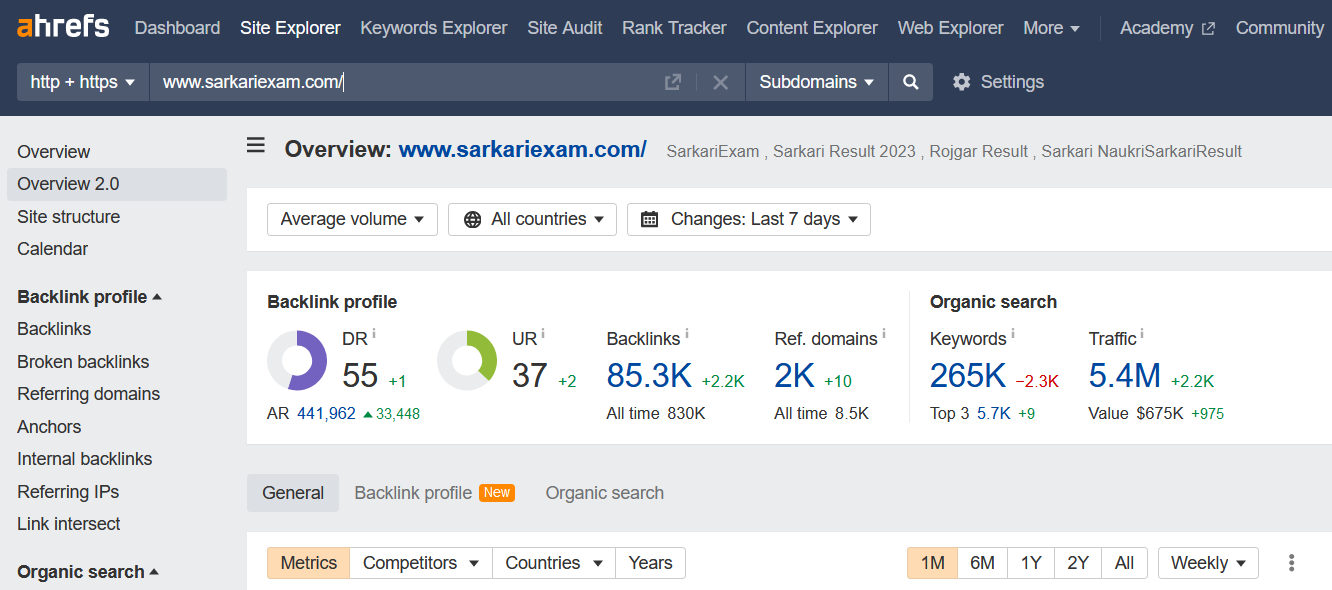This screenshot has width=1332, height=590.
Task: Click the search magnifier button
Action: (910, 82)
